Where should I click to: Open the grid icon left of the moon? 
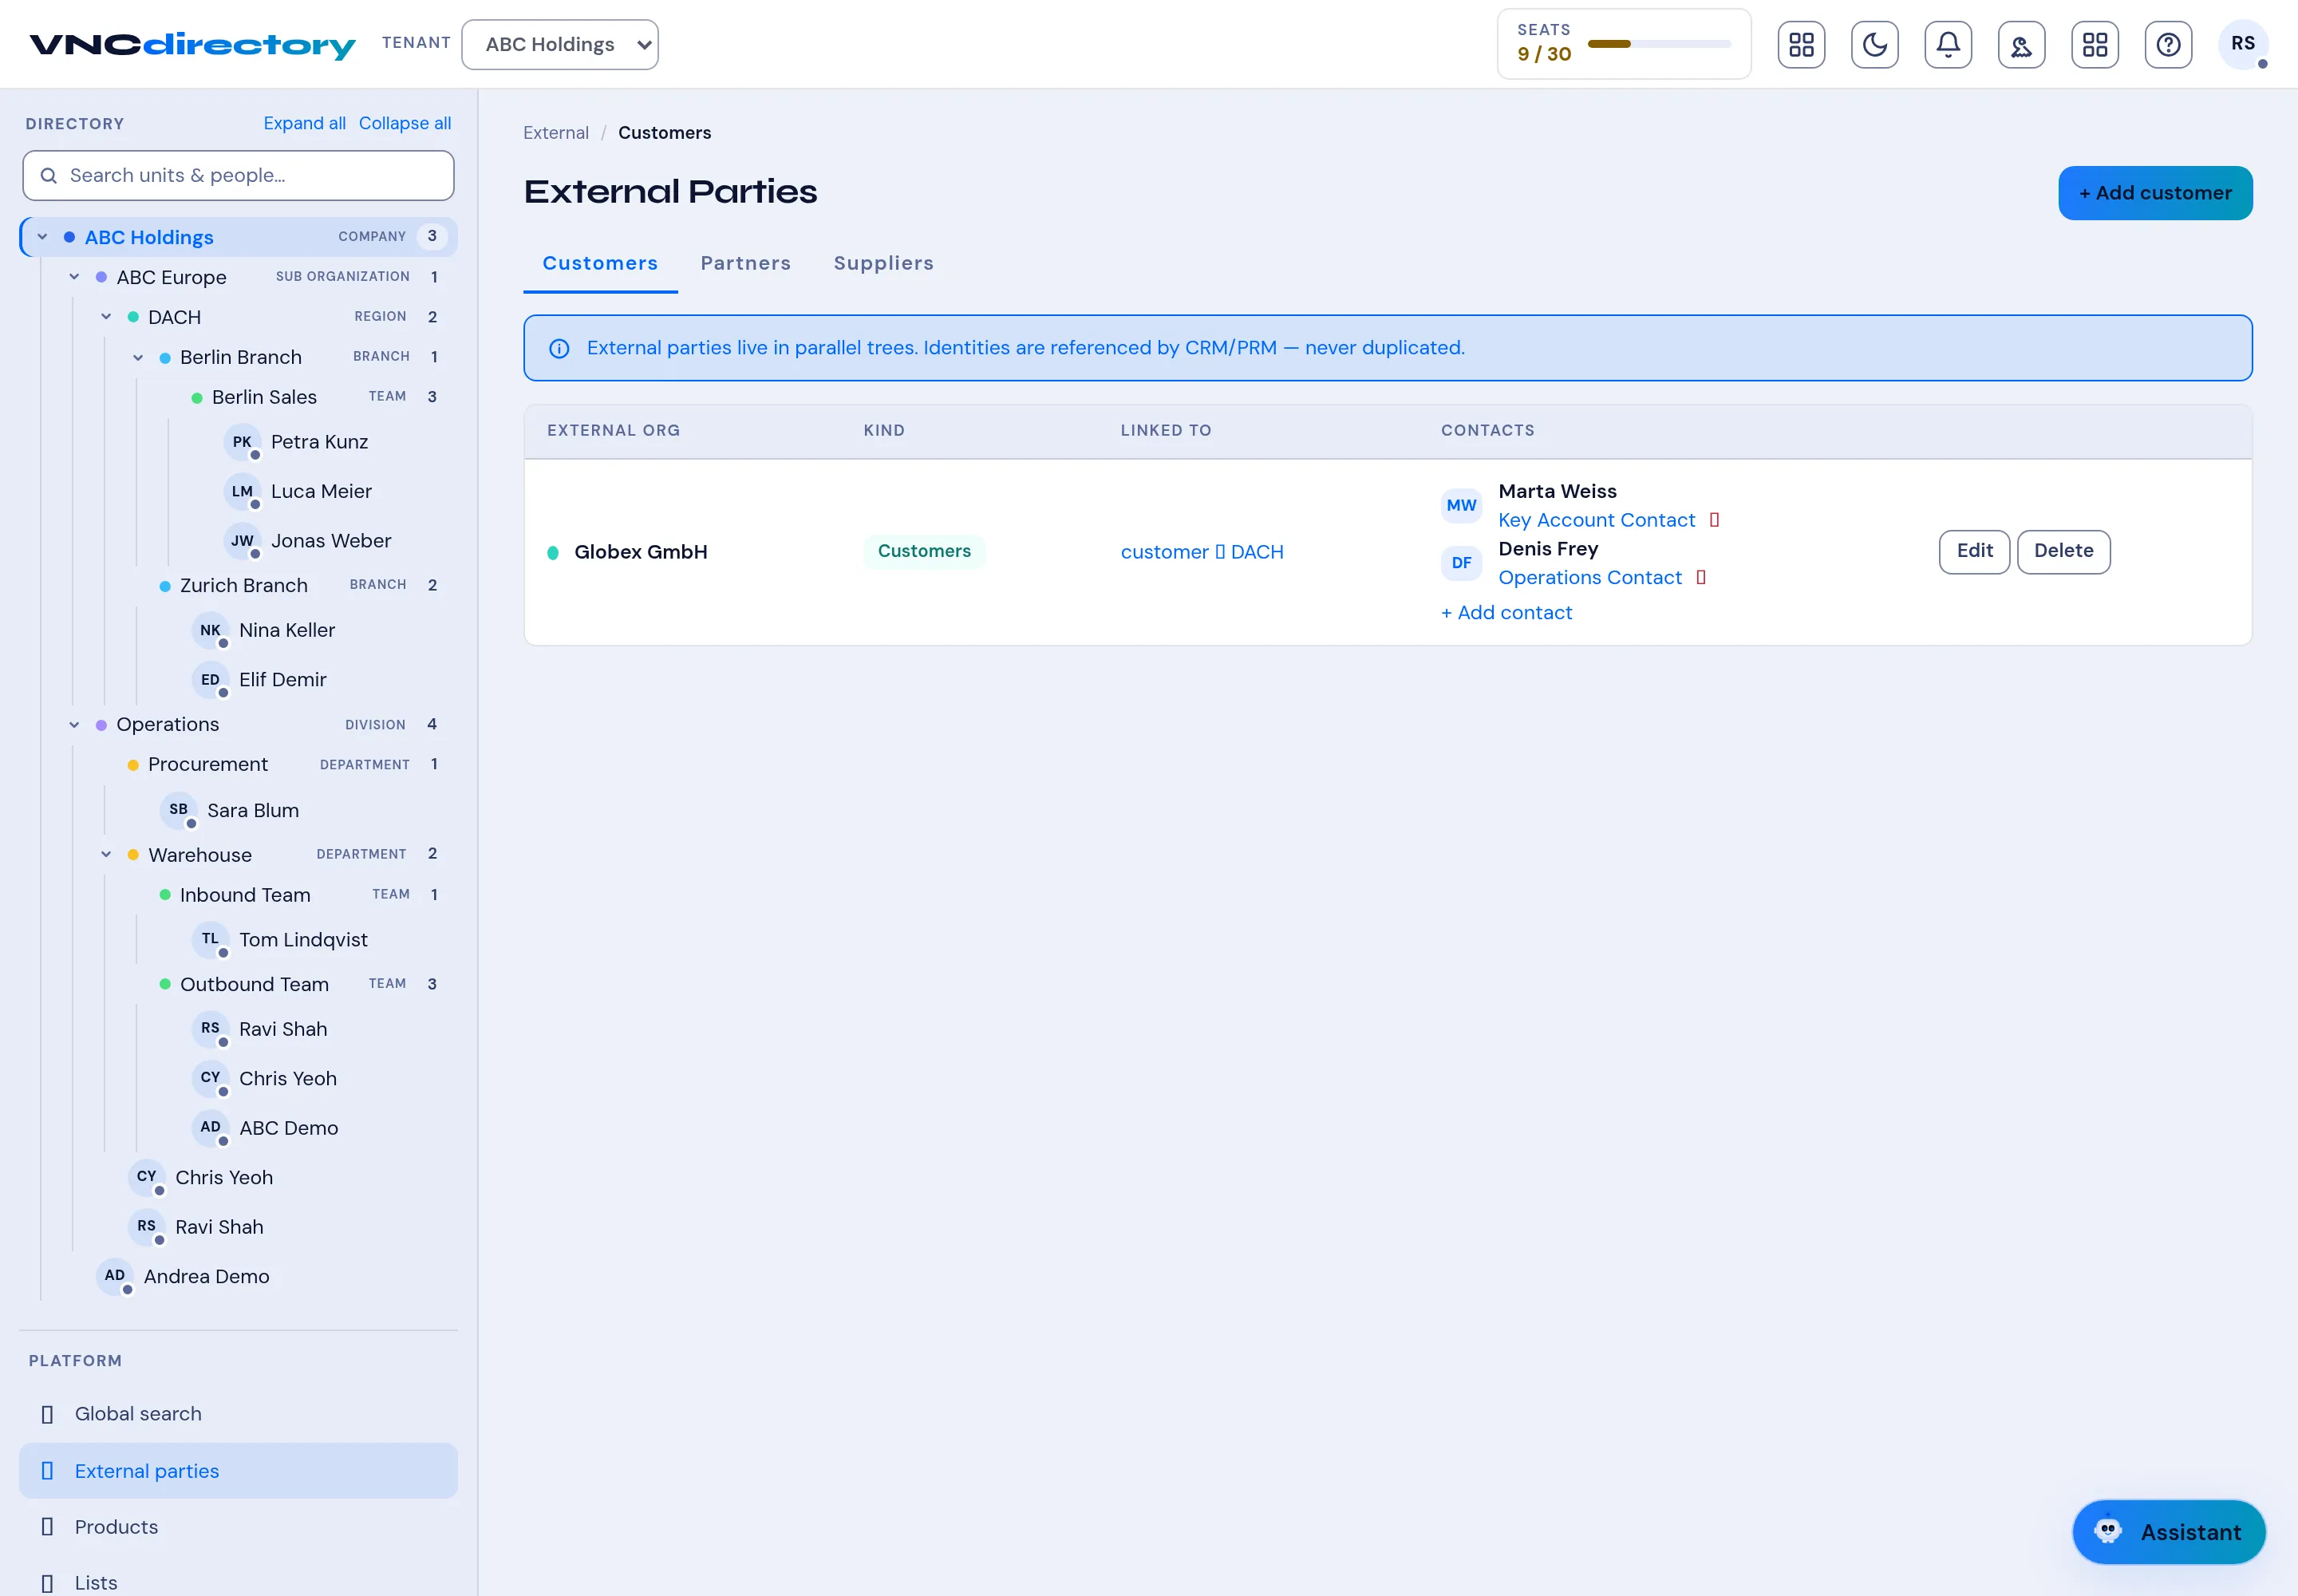1801,44
